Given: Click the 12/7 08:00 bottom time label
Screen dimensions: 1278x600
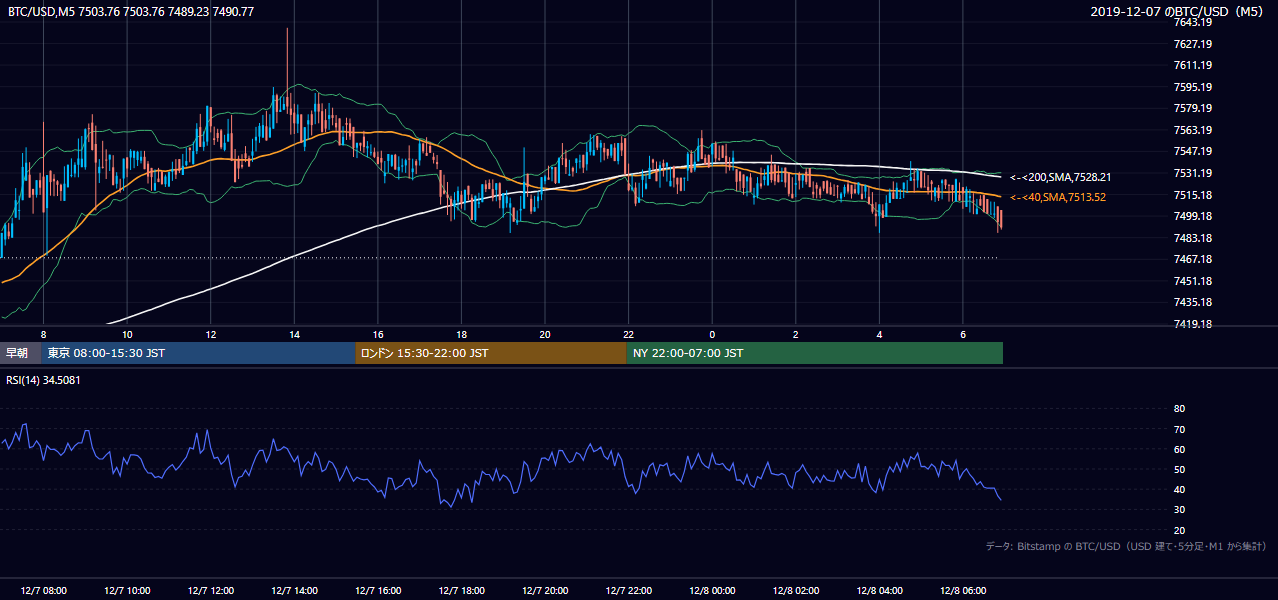Looking at the screenshot, I should pyautogui.click(x=43, y=590).
